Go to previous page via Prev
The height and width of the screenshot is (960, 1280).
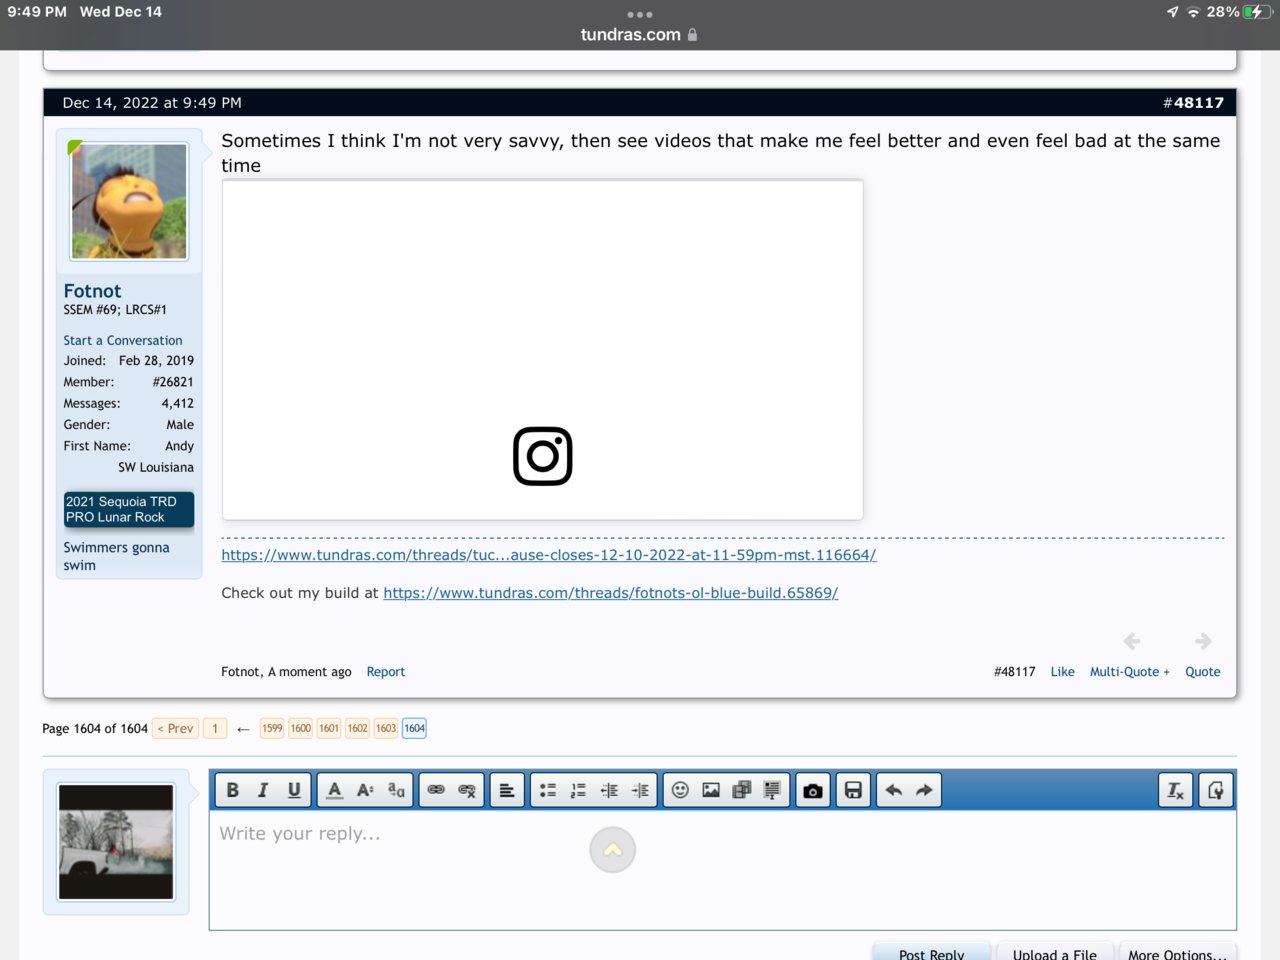coord(175,728)
